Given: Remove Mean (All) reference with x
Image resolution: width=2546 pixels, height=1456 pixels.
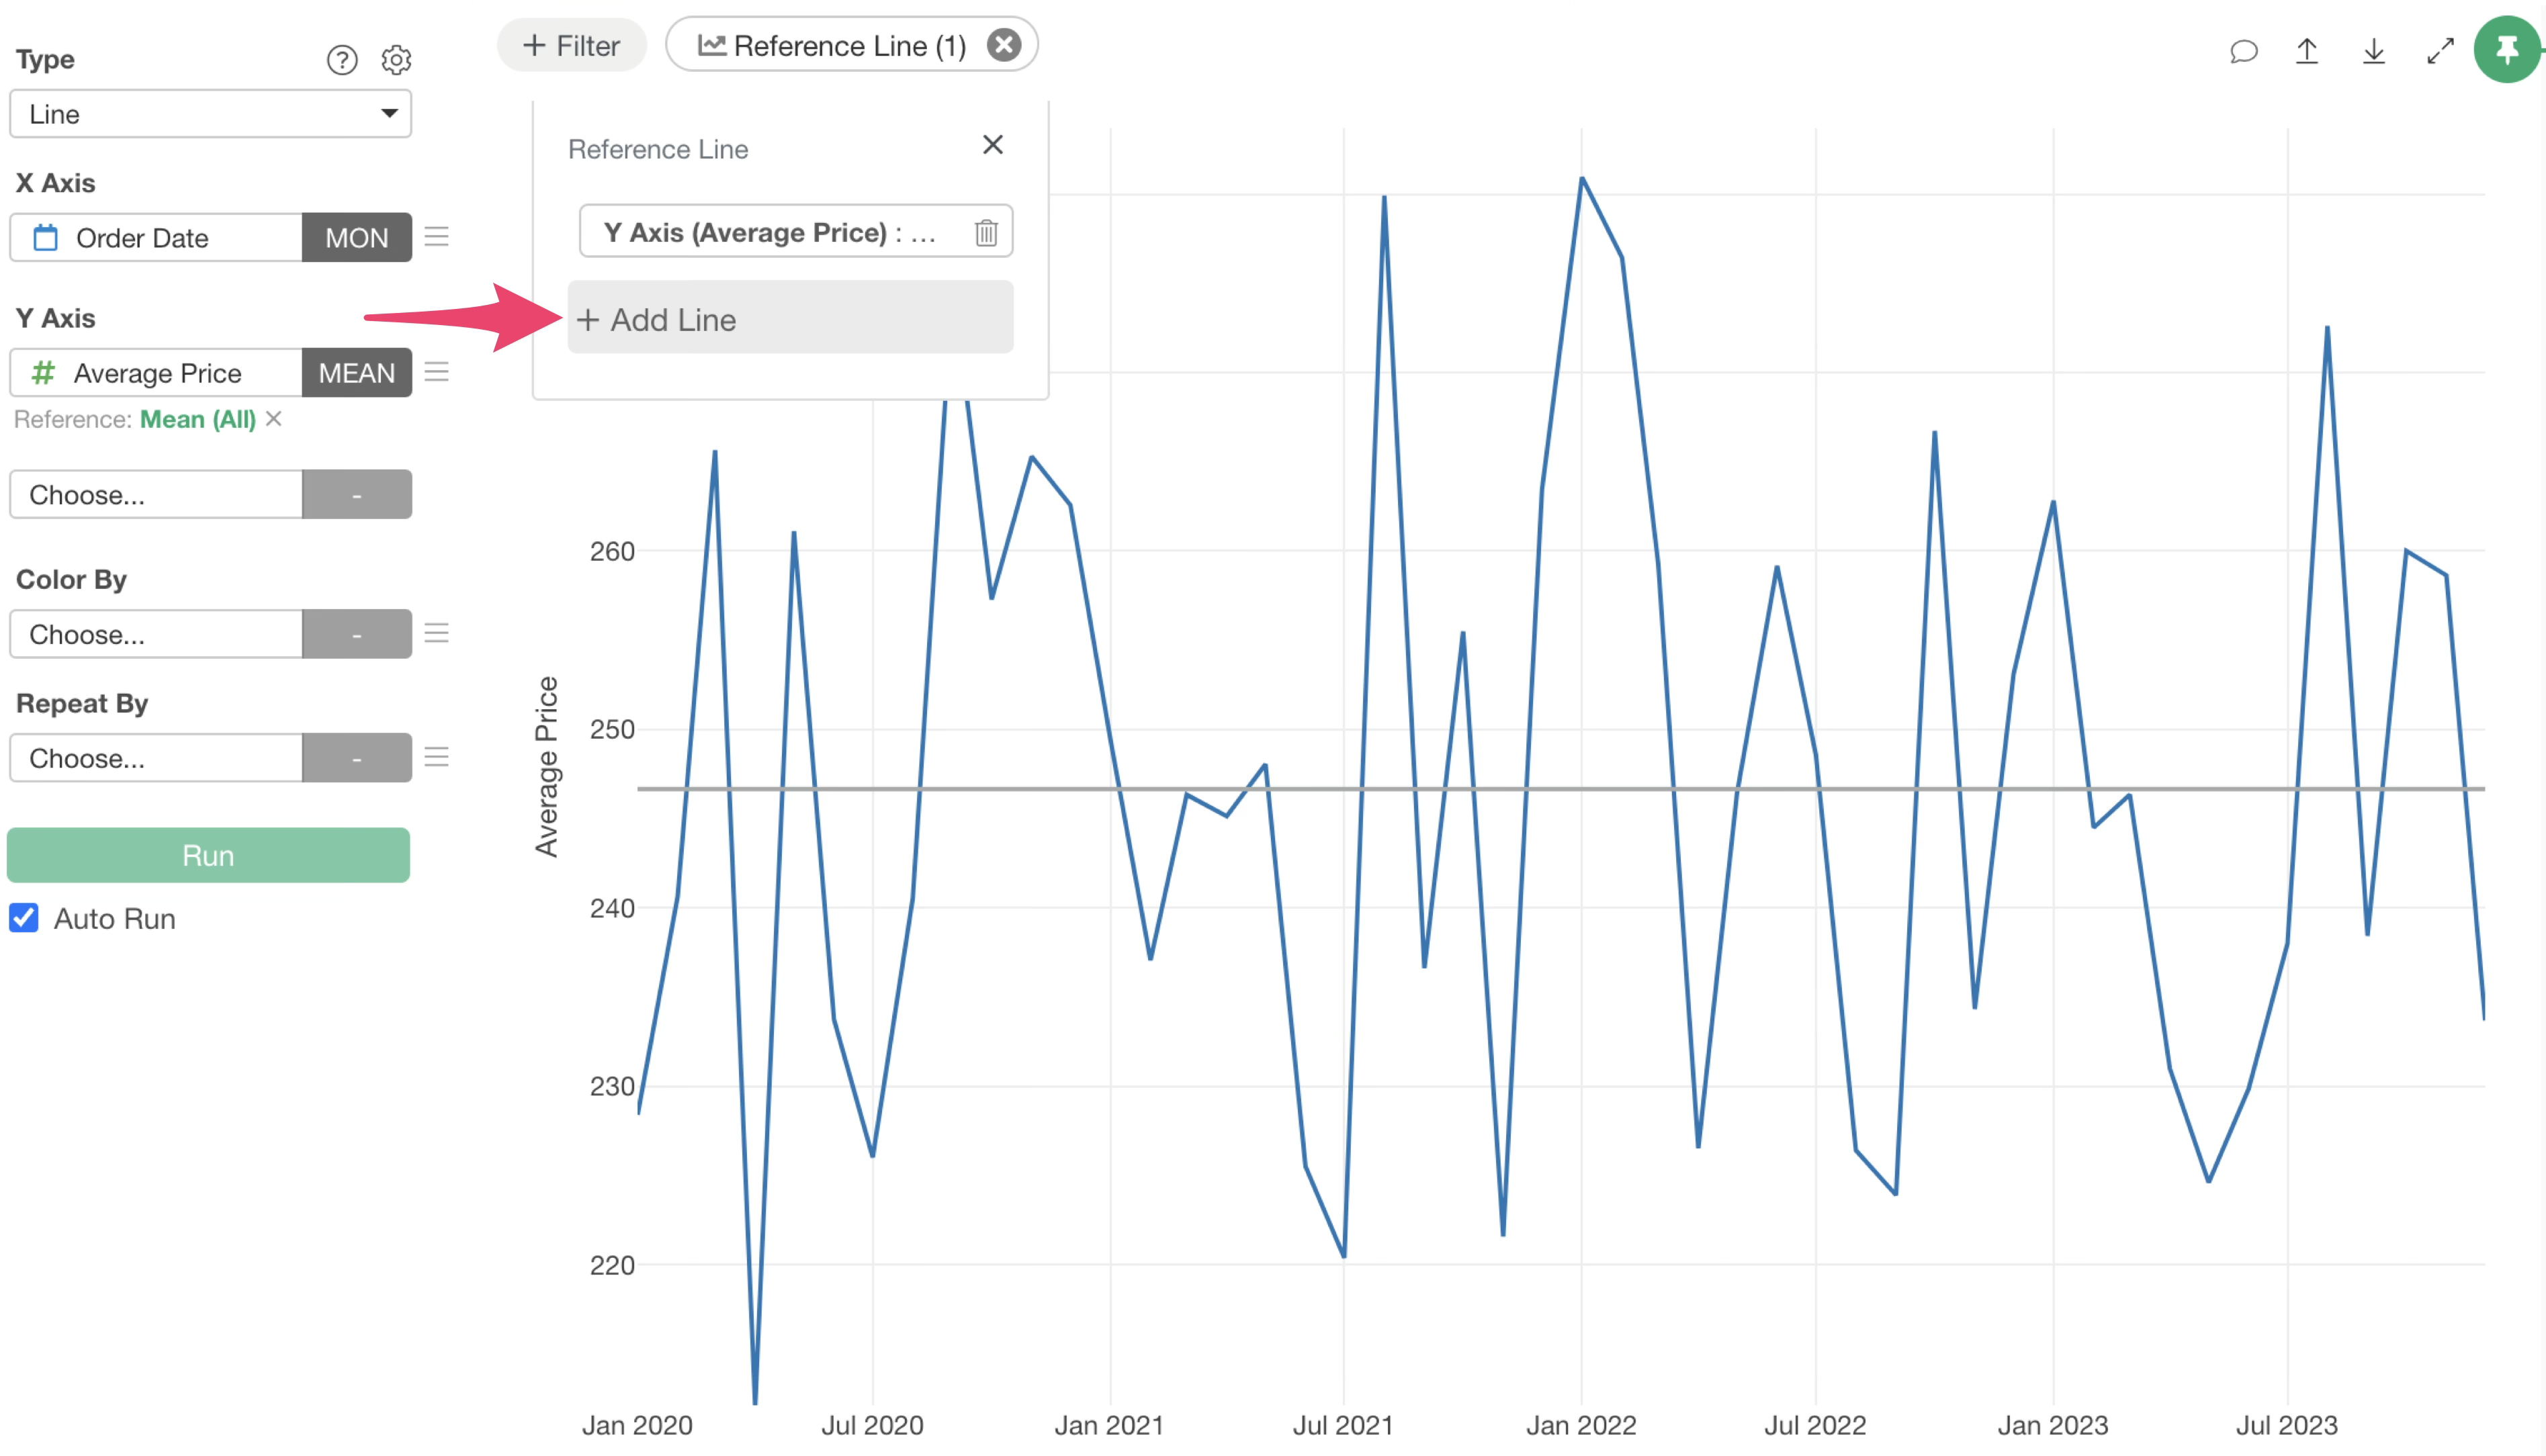Looking at the screenshot, I should [274, 419].
